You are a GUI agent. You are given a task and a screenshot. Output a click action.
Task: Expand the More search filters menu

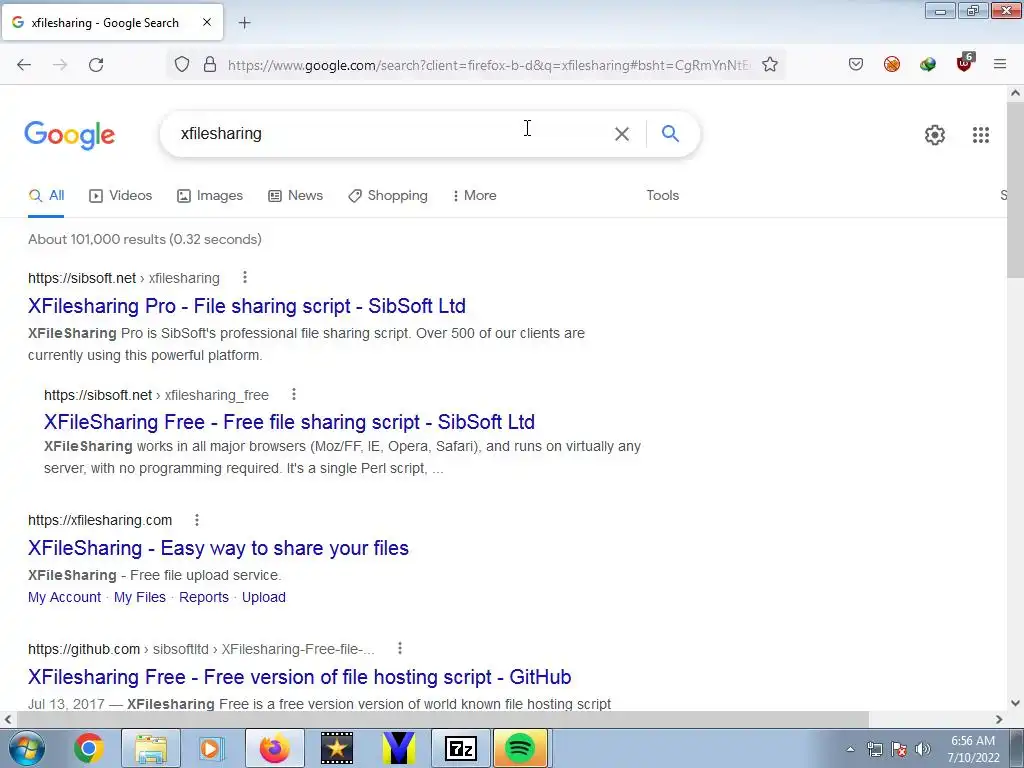click(474, 195)
